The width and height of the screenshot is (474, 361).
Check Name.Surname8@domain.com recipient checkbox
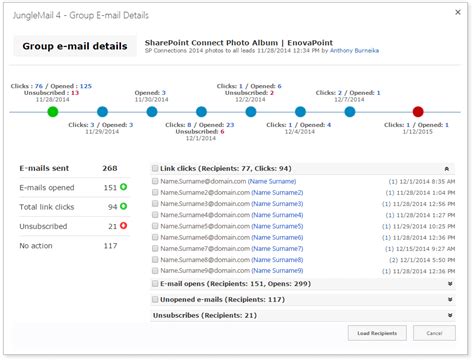[155, 259]
